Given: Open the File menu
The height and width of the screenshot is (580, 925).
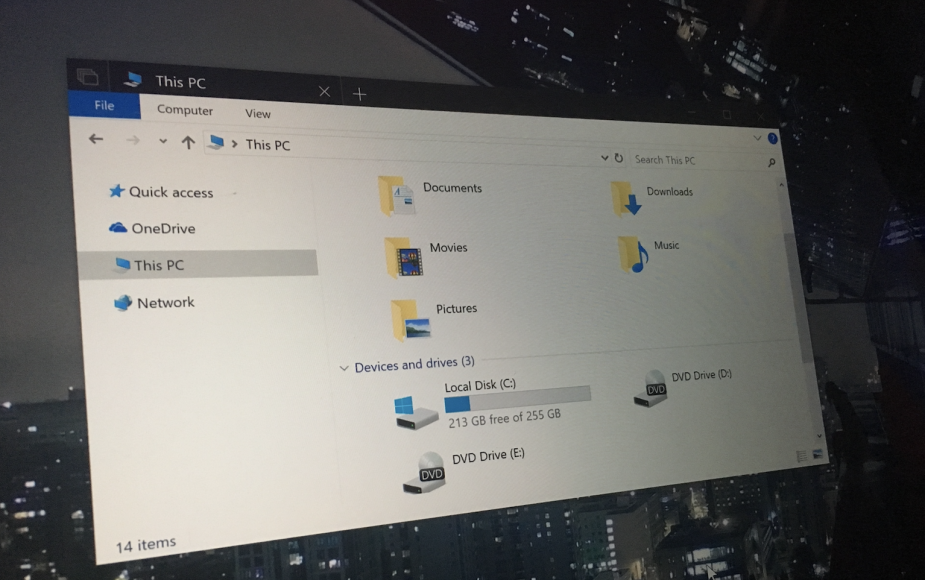Looking at the screenshot, I should coord(104,105).
